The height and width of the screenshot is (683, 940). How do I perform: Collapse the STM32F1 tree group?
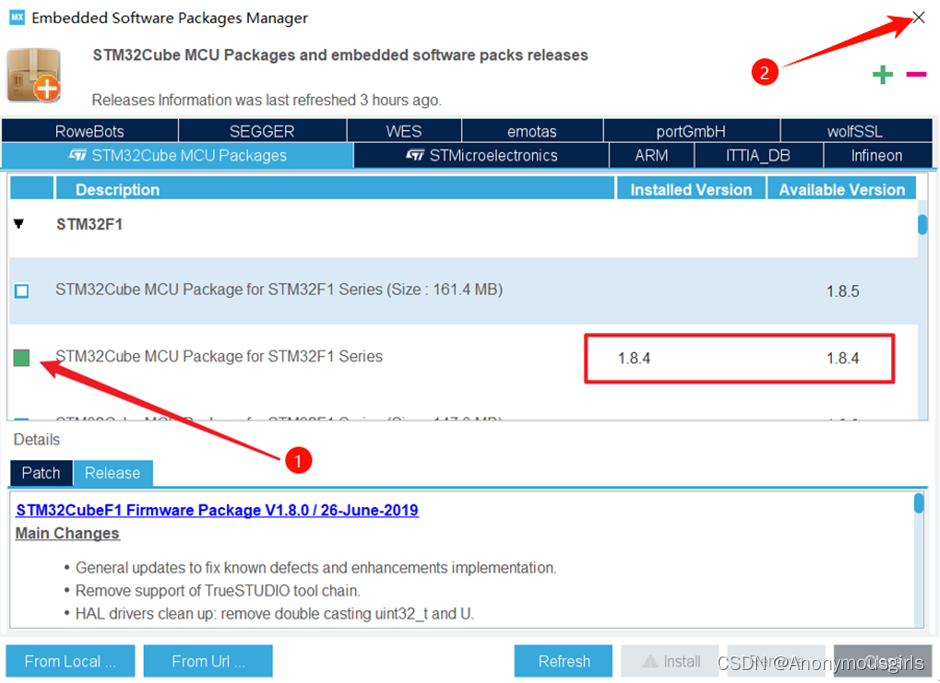click(x=19, y=224)
